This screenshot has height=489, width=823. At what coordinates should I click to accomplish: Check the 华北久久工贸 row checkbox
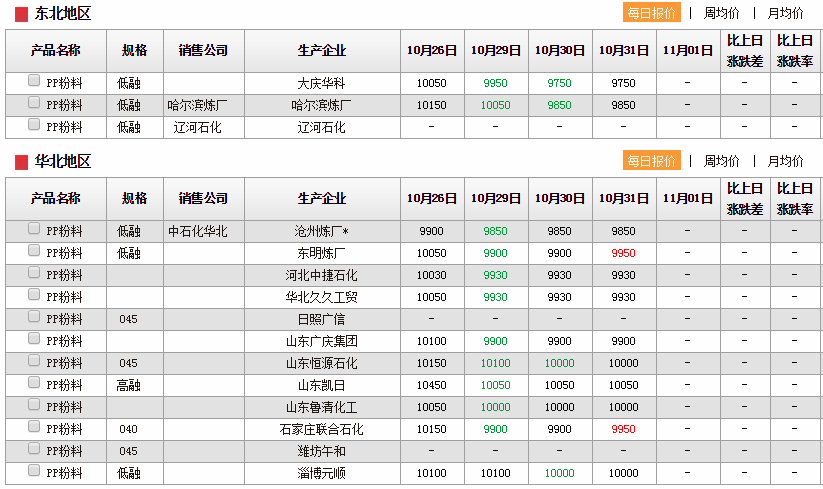point(34,294)
